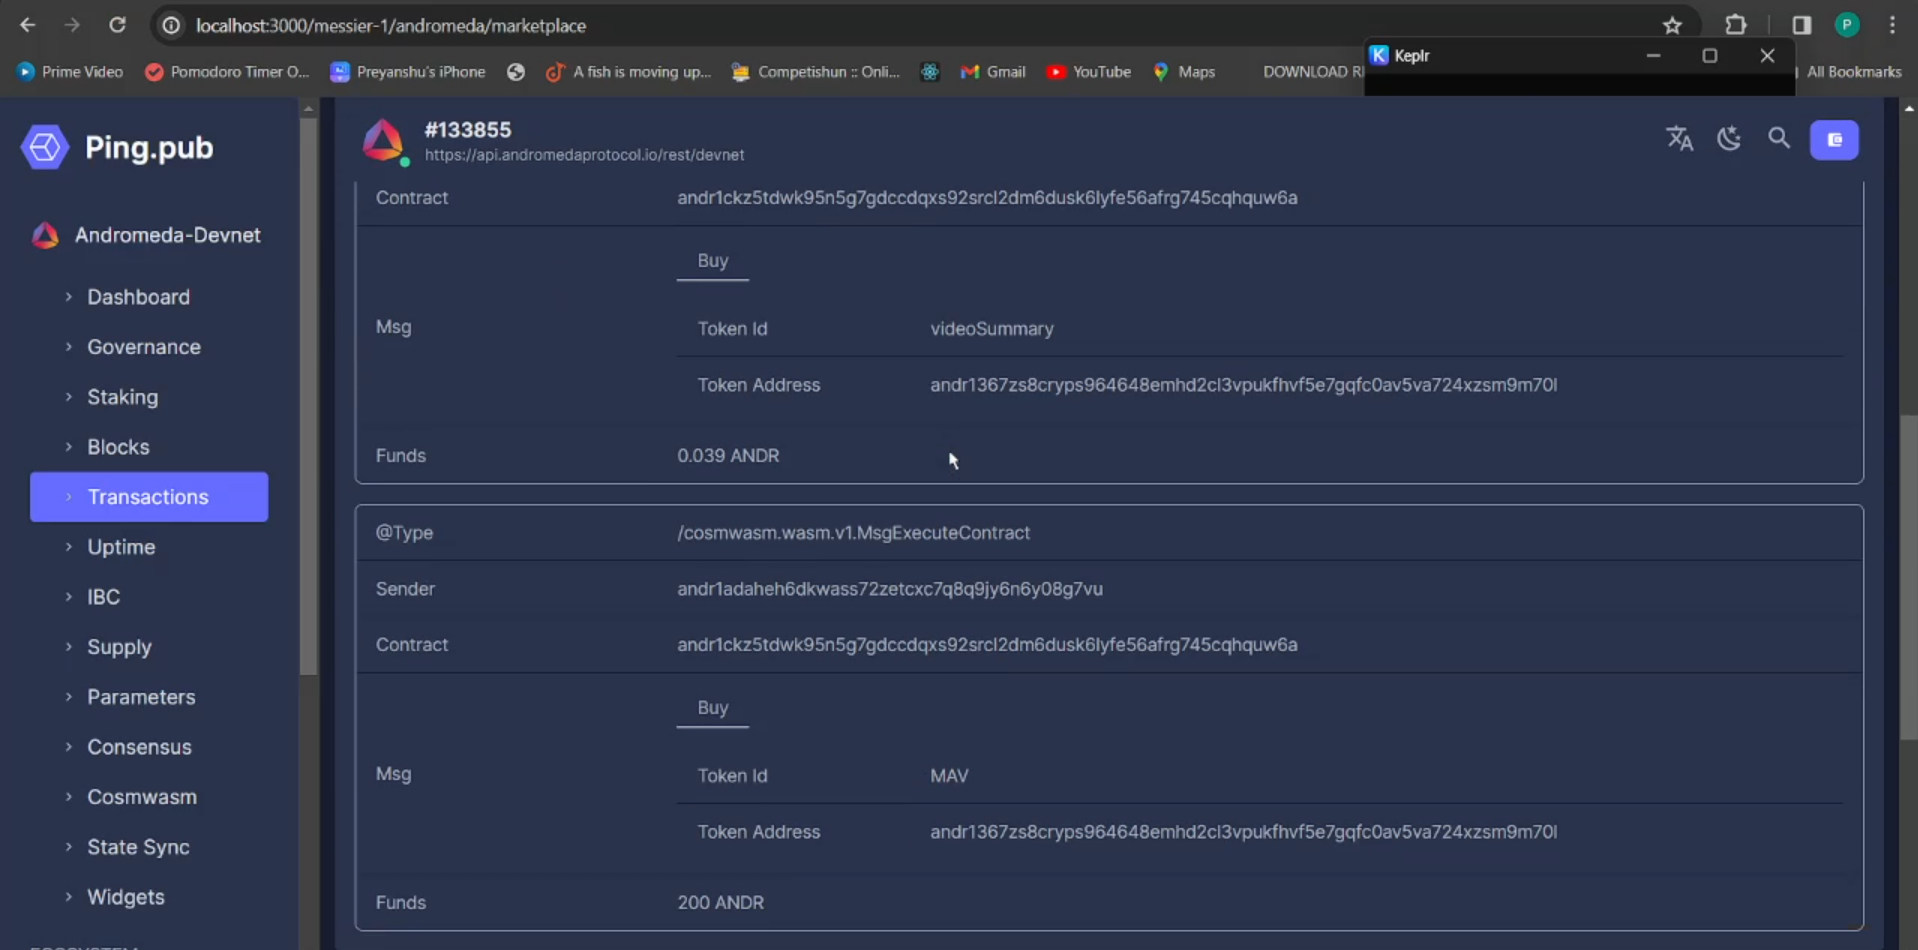Click sender address andr1adaheh6dkwass72zetcxc7q8q9jy6n6y08g7vu
This screenshot has height=950, width=1918.
click(x=890, y=589)
